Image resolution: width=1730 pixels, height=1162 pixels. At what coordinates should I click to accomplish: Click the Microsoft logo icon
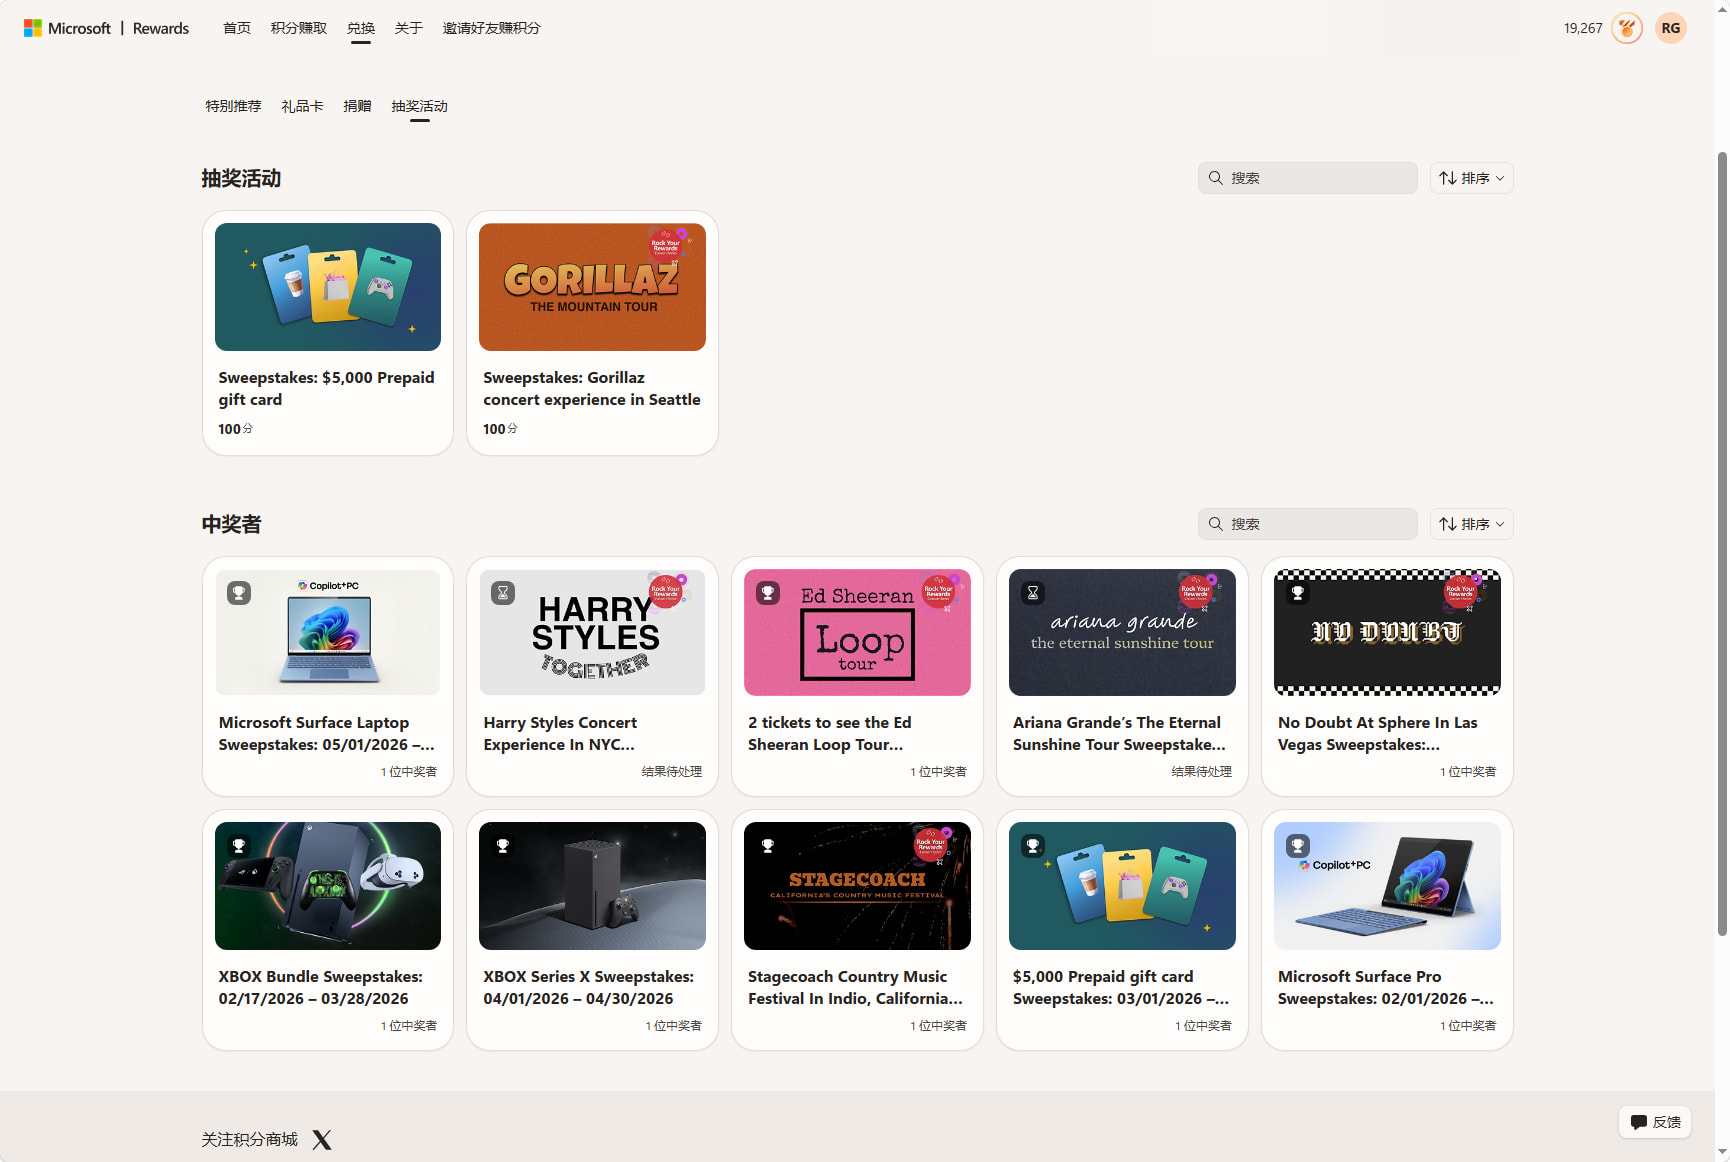33,28
